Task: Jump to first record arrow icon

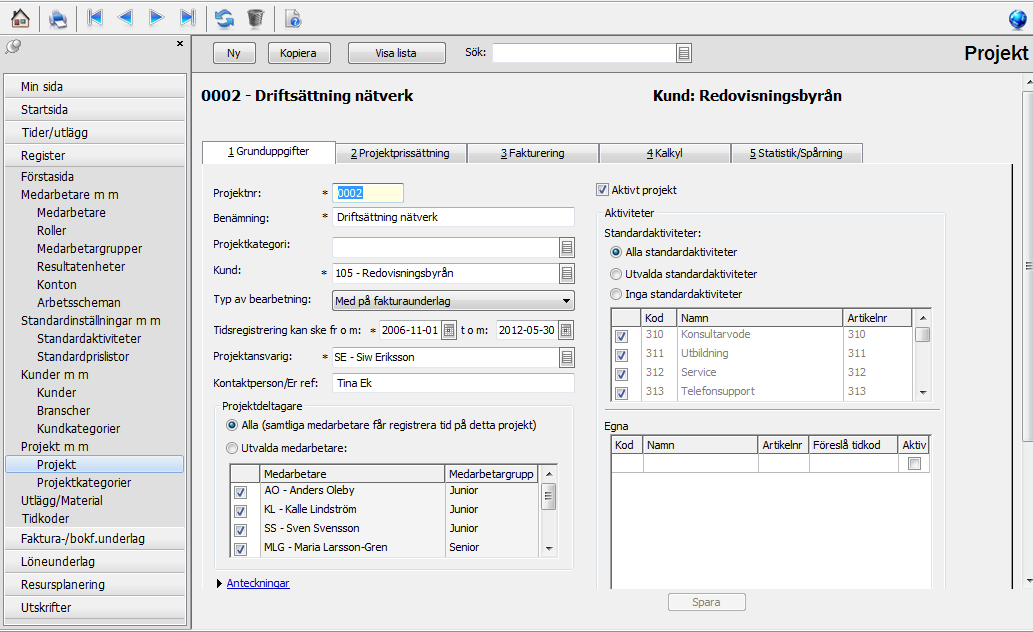Action: coord(95,18)
